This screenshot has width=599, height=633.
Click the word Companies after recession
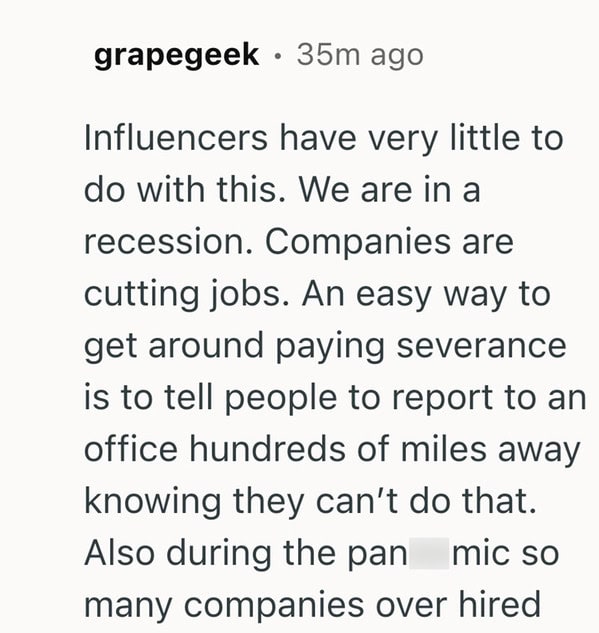click(358, 243)
